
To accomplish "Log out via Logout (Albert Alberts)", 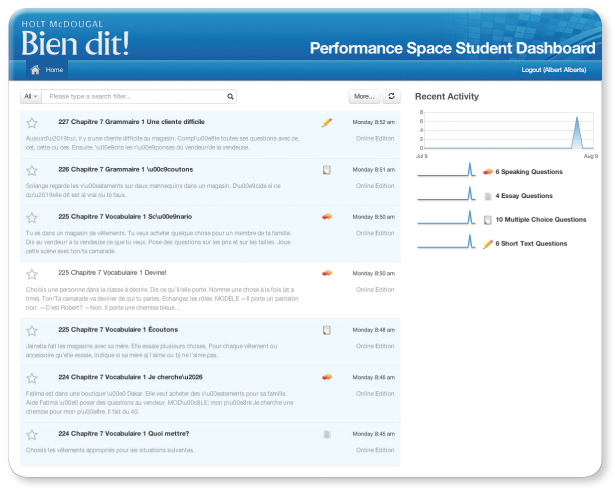I will [x=554, y=70].
